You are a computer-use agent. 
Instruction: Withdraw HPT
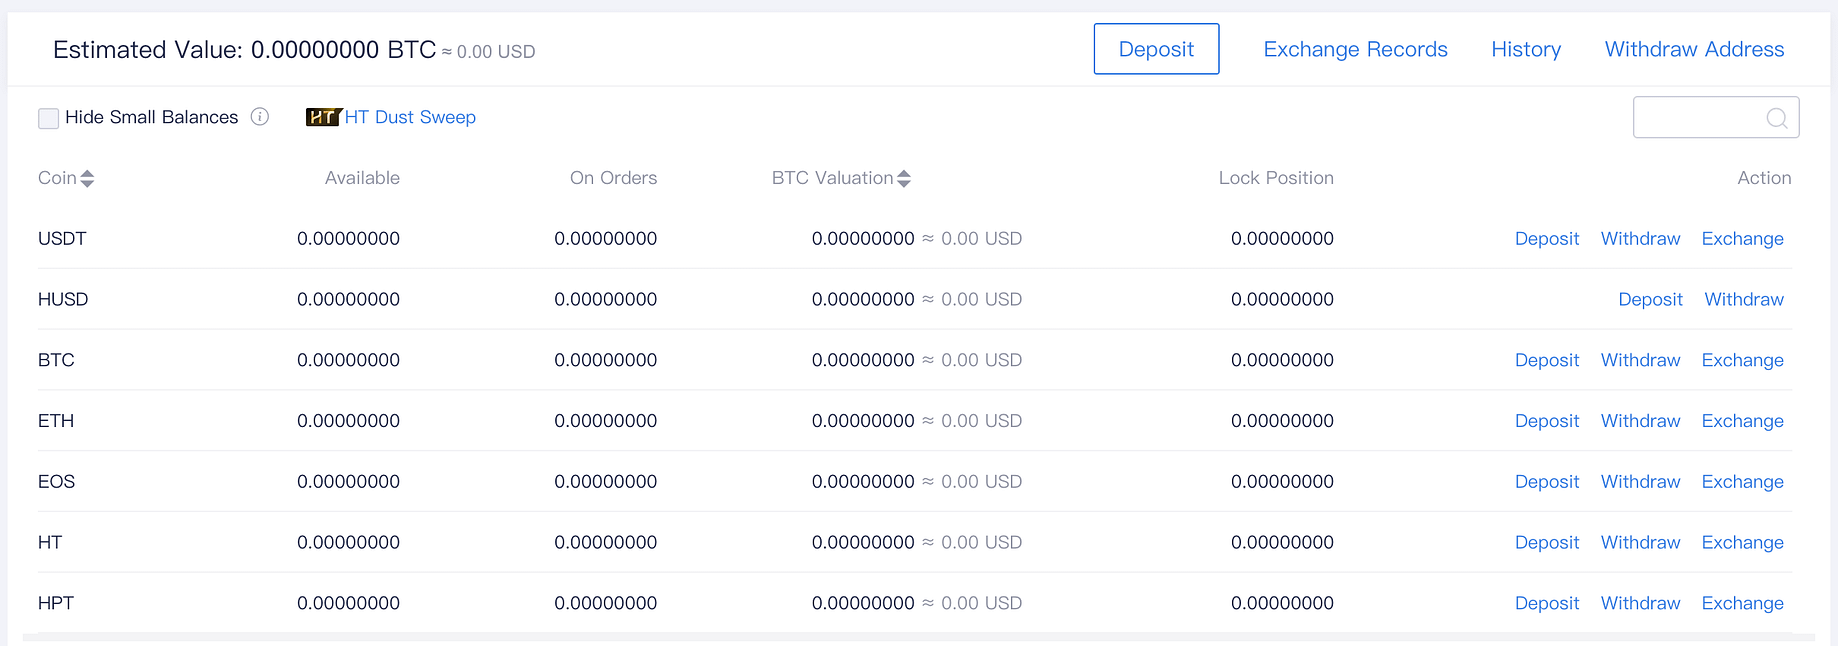click(1640, 604)
